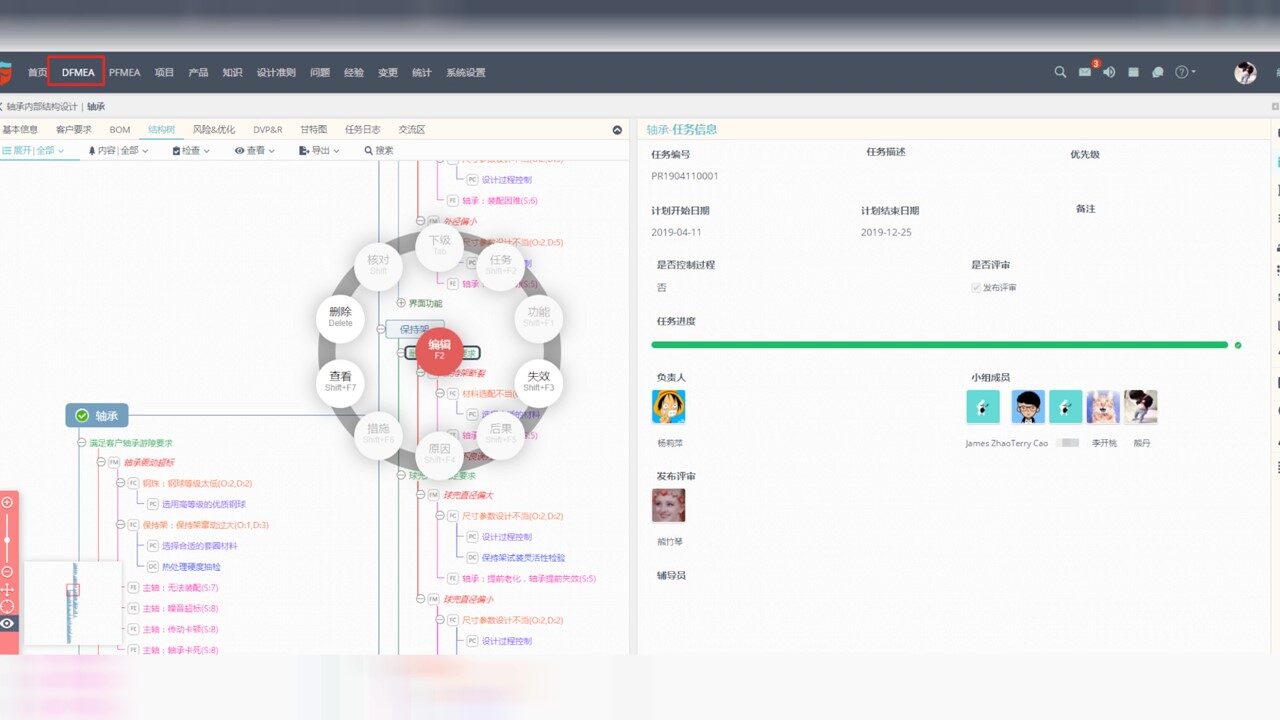Open the help question mark menu

(1185, 72)
